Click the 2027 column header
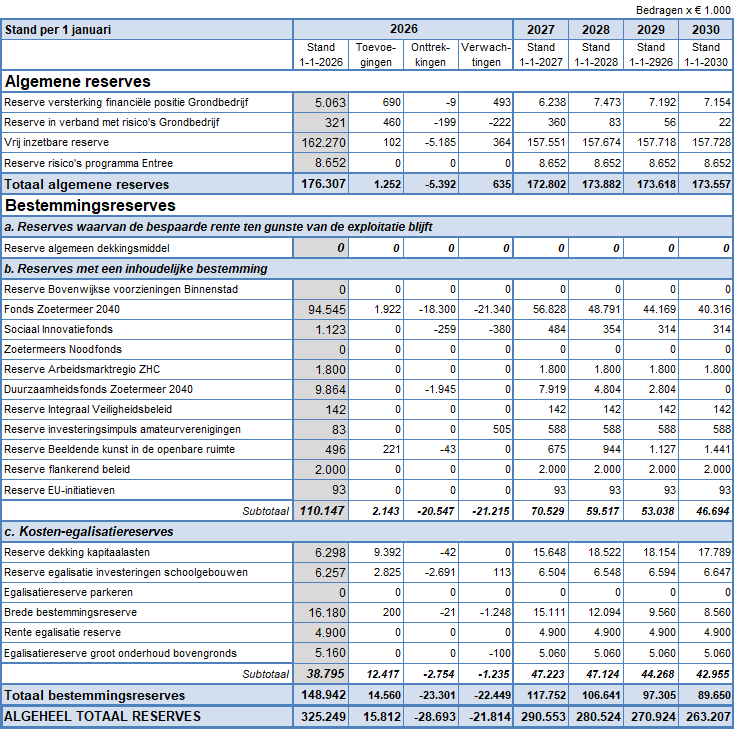Image resolution: width=736 pixels, height=731 pixels. pyautogui.click(x=540, y=29)
